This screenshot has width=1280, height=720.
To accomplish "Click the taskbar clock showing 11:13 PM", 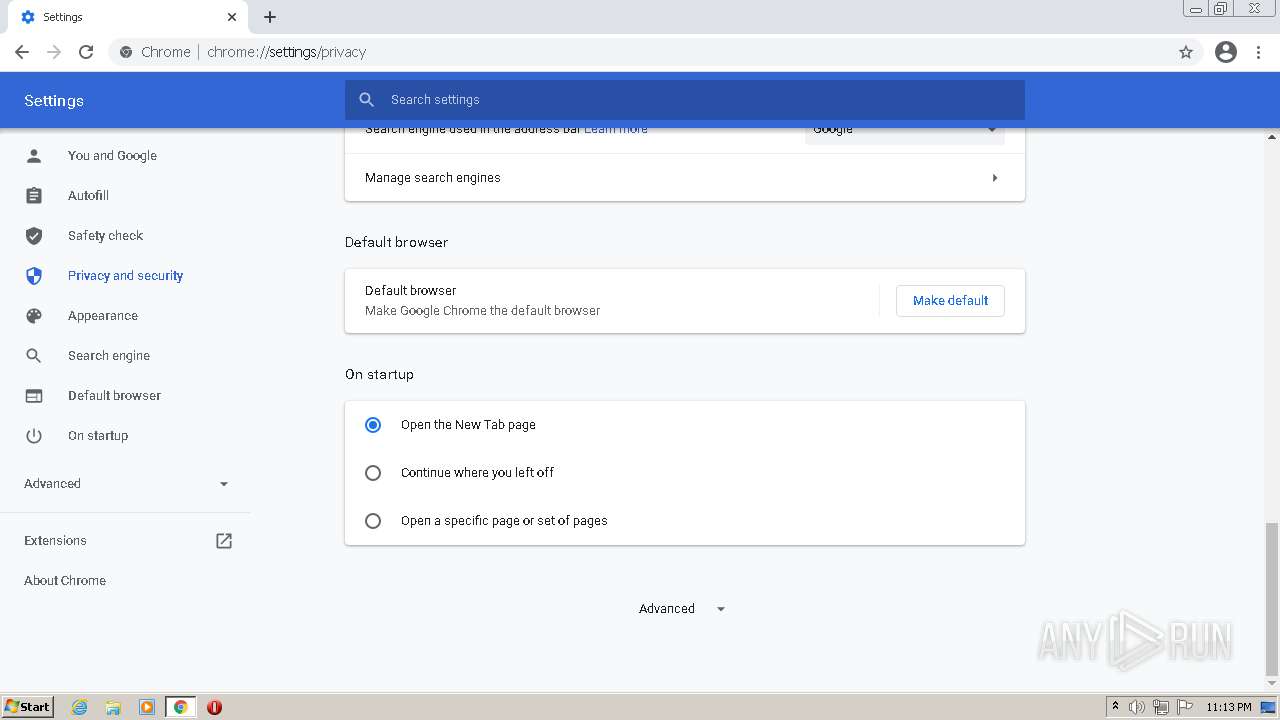I will point(1228,707).
